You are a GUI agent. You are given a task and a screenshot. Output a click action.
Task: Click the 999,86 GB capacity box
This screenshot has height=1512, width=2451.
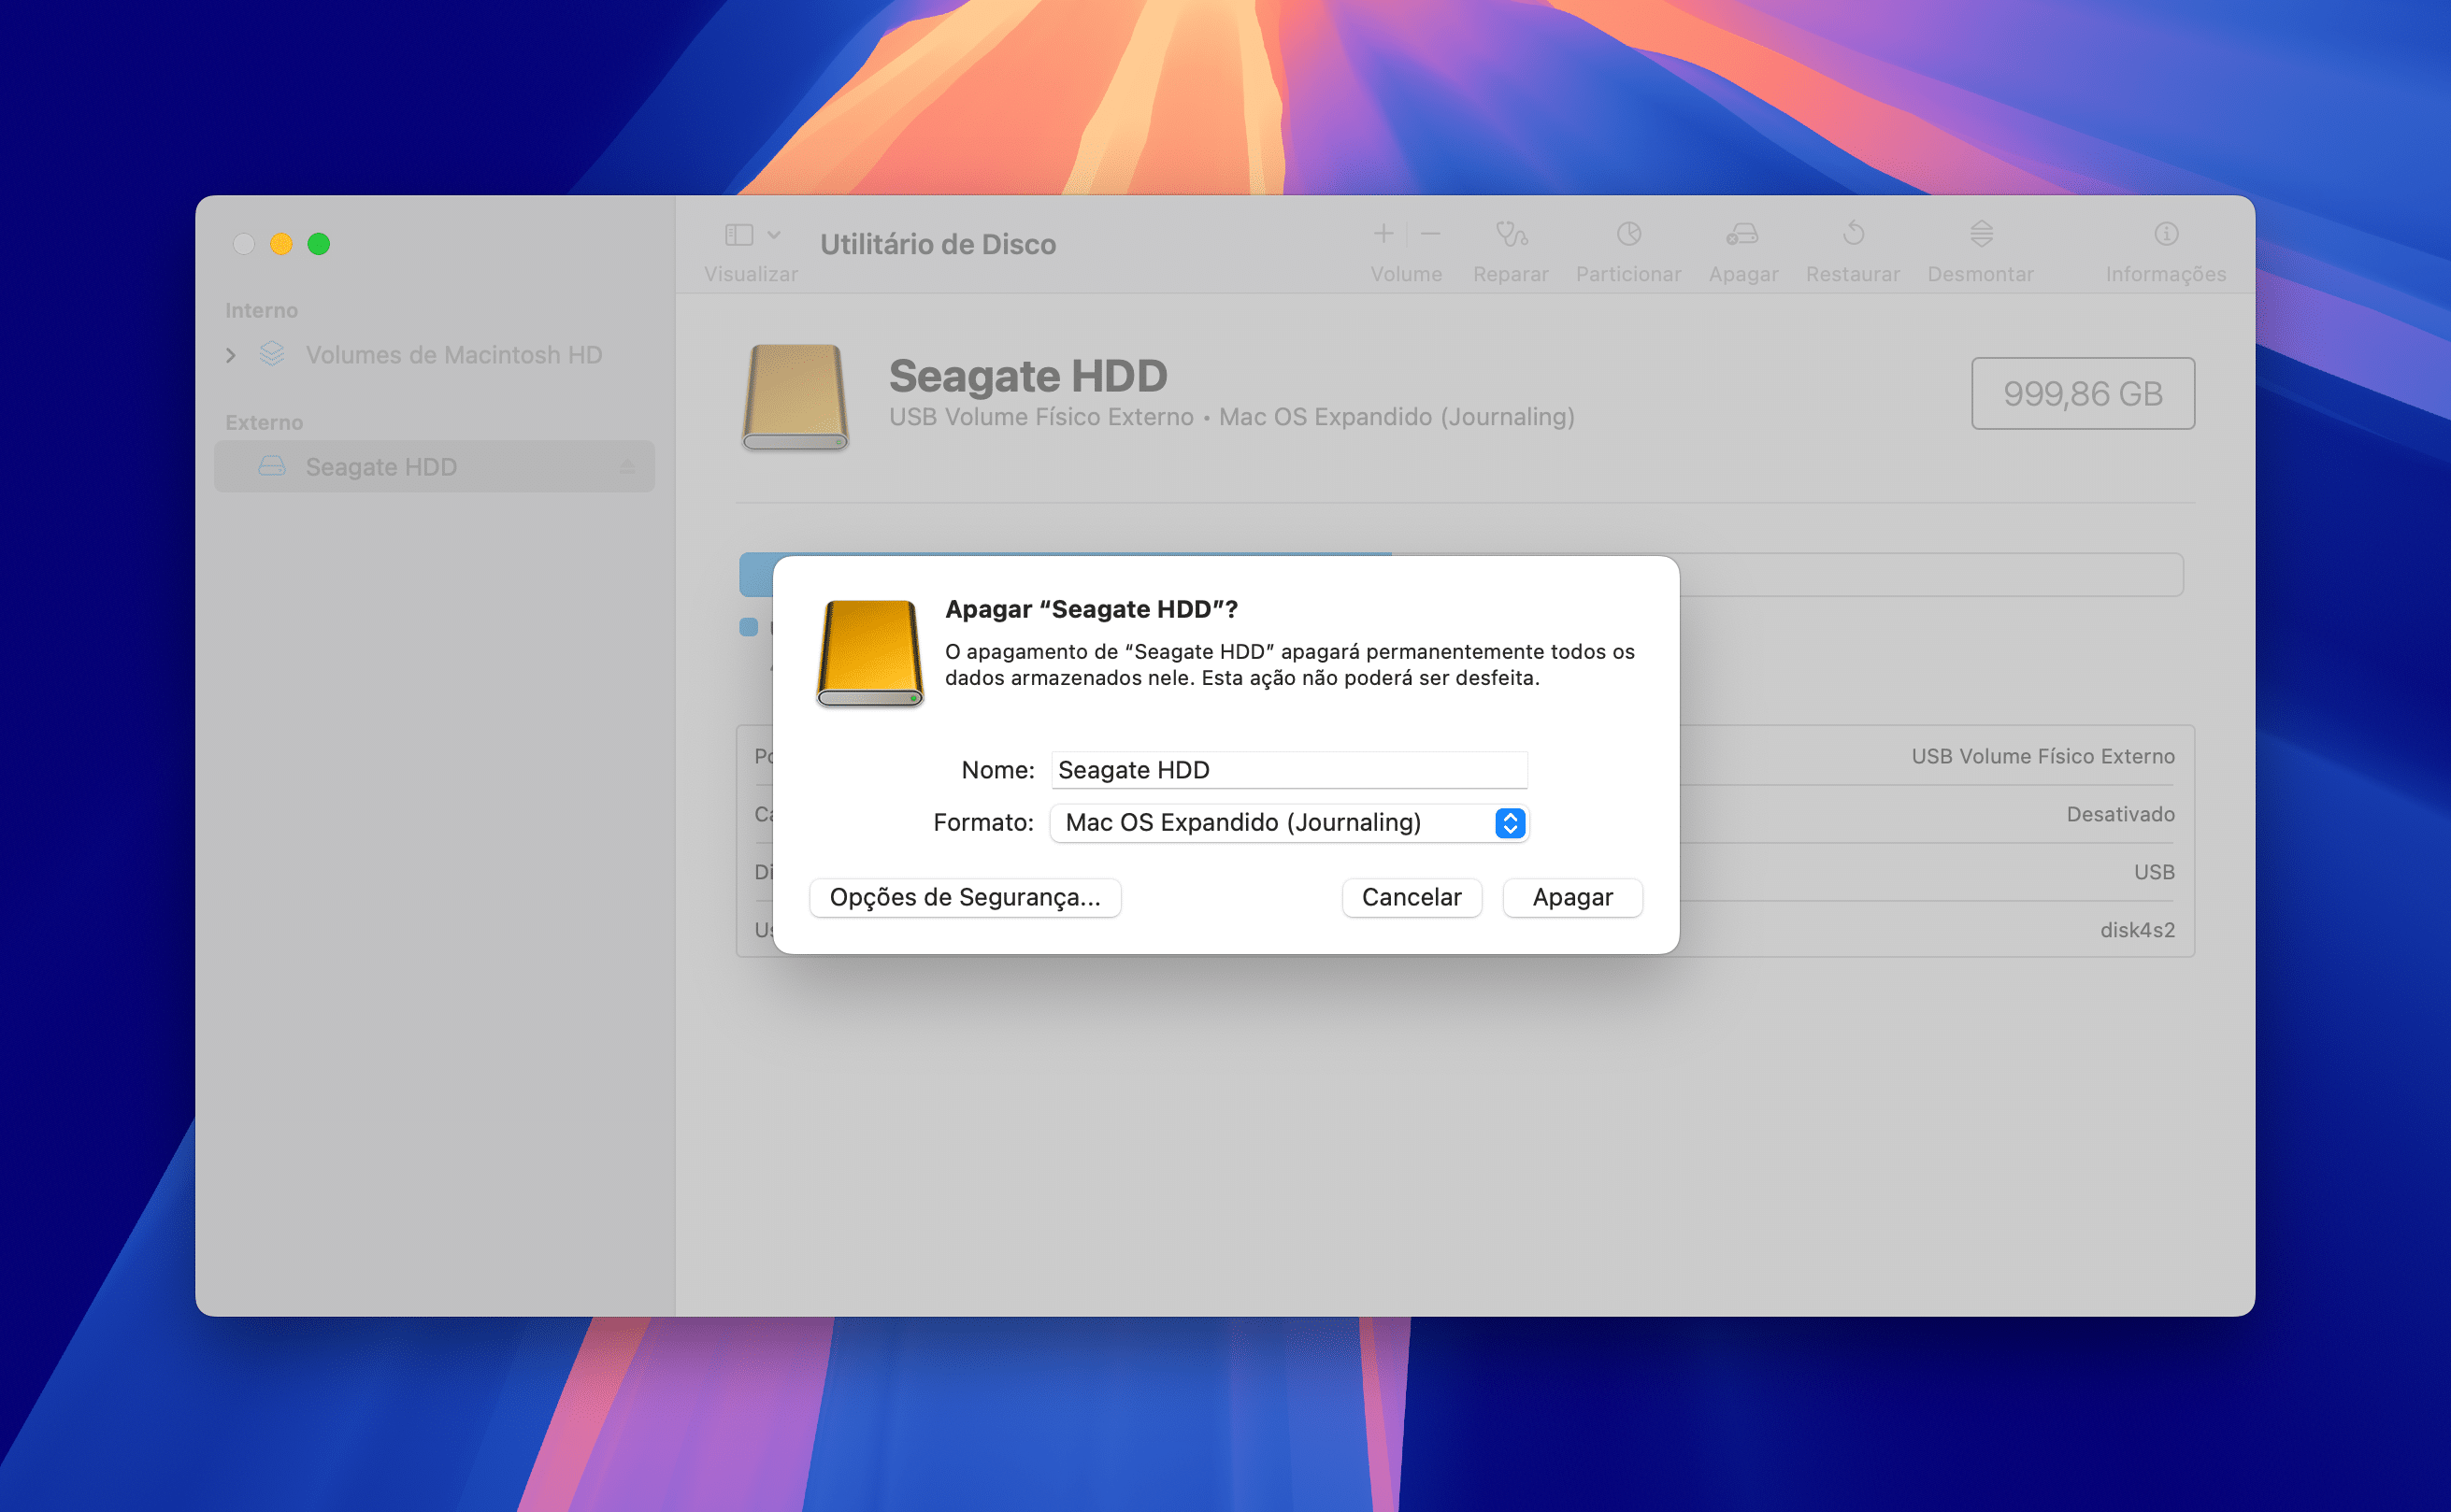tap(2082, 393)
